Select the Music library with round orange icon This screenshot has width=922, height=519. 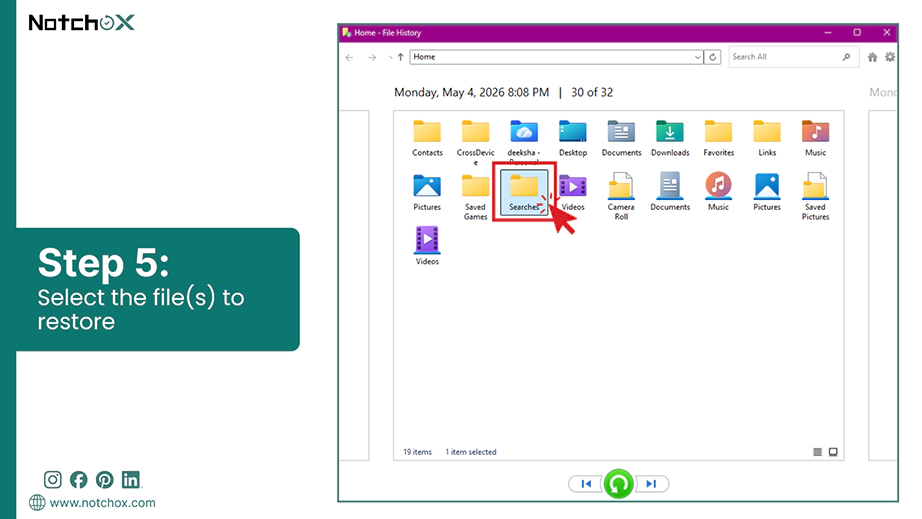coord(719,192)
